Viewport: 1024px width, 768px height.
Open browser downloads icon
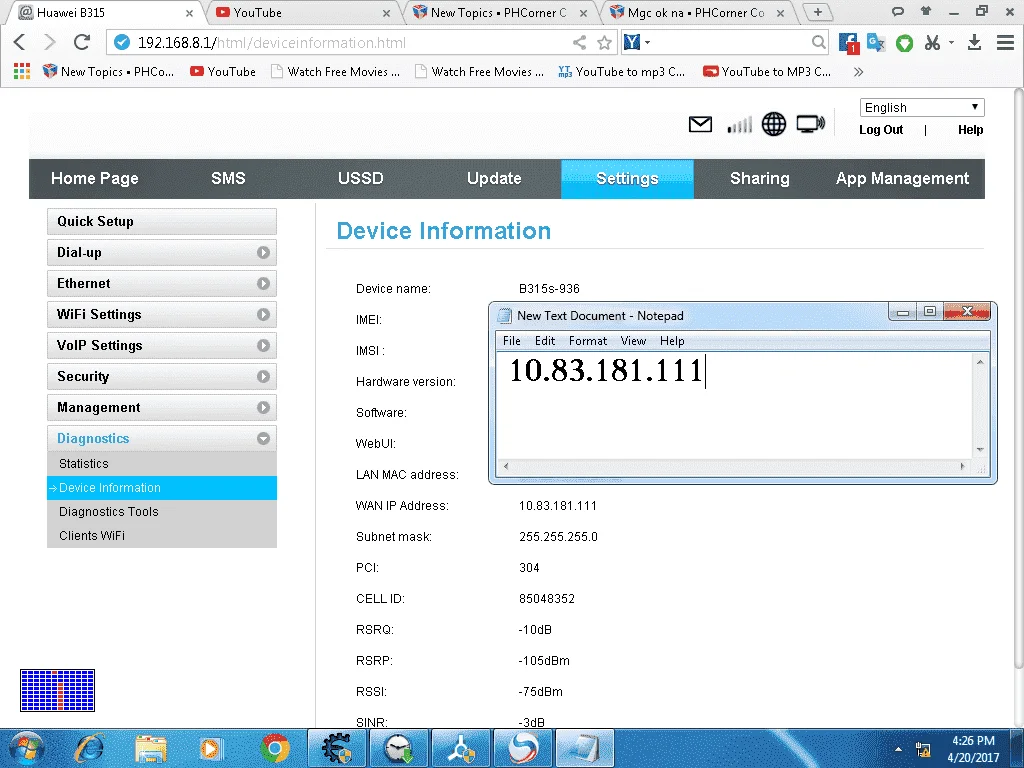[x=974, y=42]
